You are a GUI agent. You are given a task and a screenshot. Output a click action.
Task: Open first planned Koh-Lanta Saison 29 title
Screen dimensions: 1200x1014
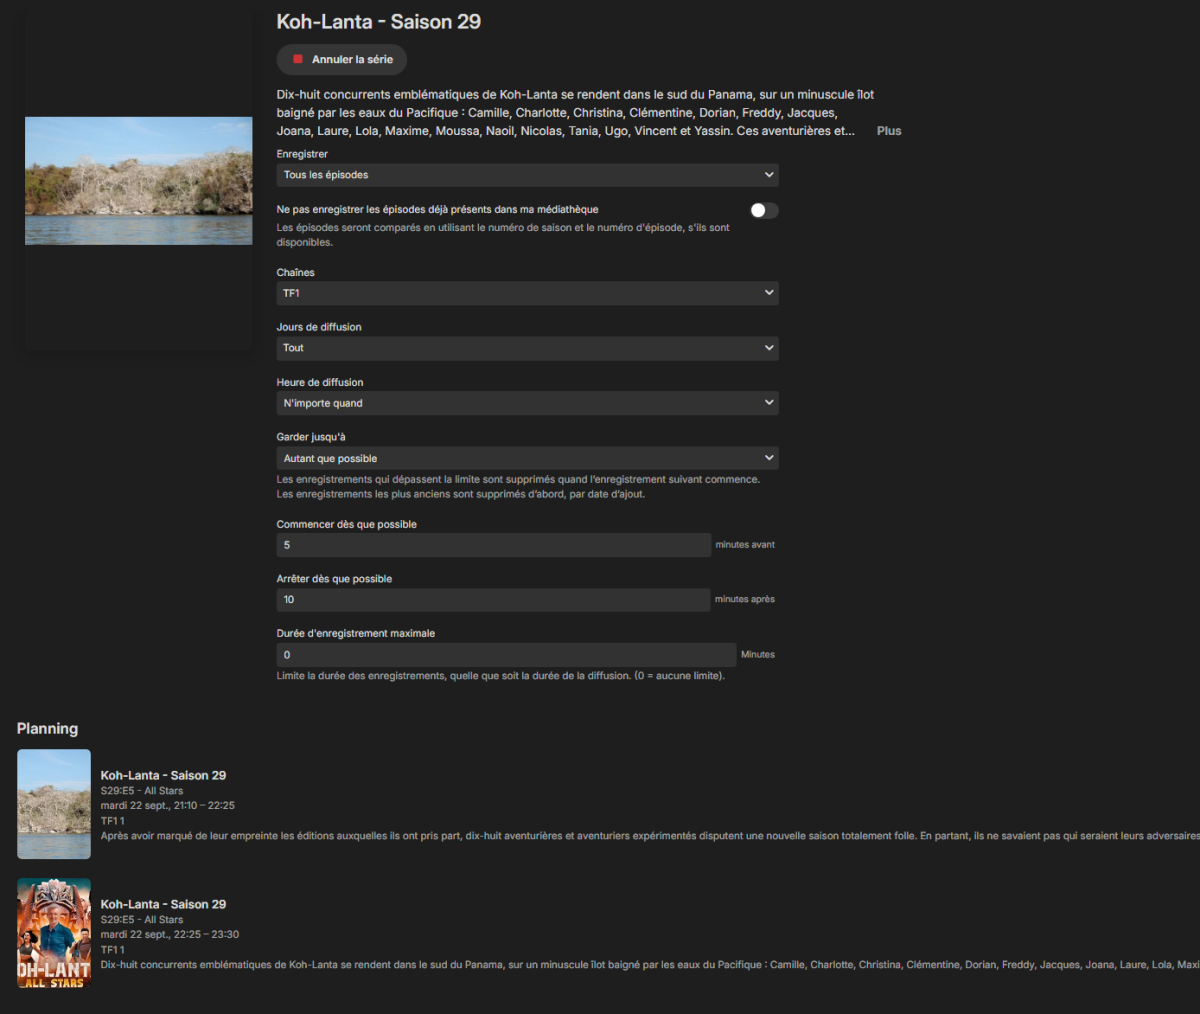click(163, 775)
